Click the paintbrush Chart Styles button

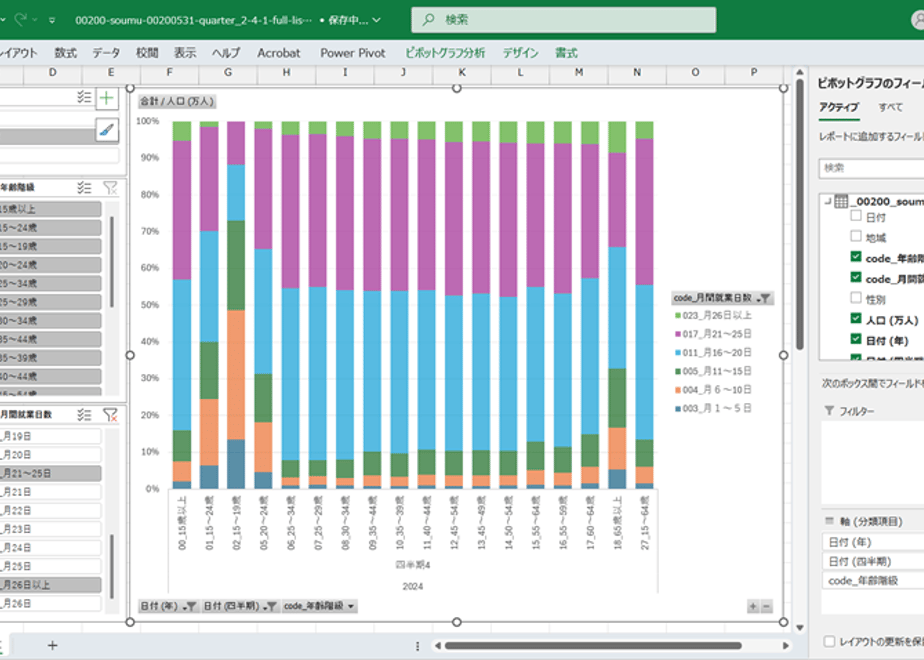107,130
